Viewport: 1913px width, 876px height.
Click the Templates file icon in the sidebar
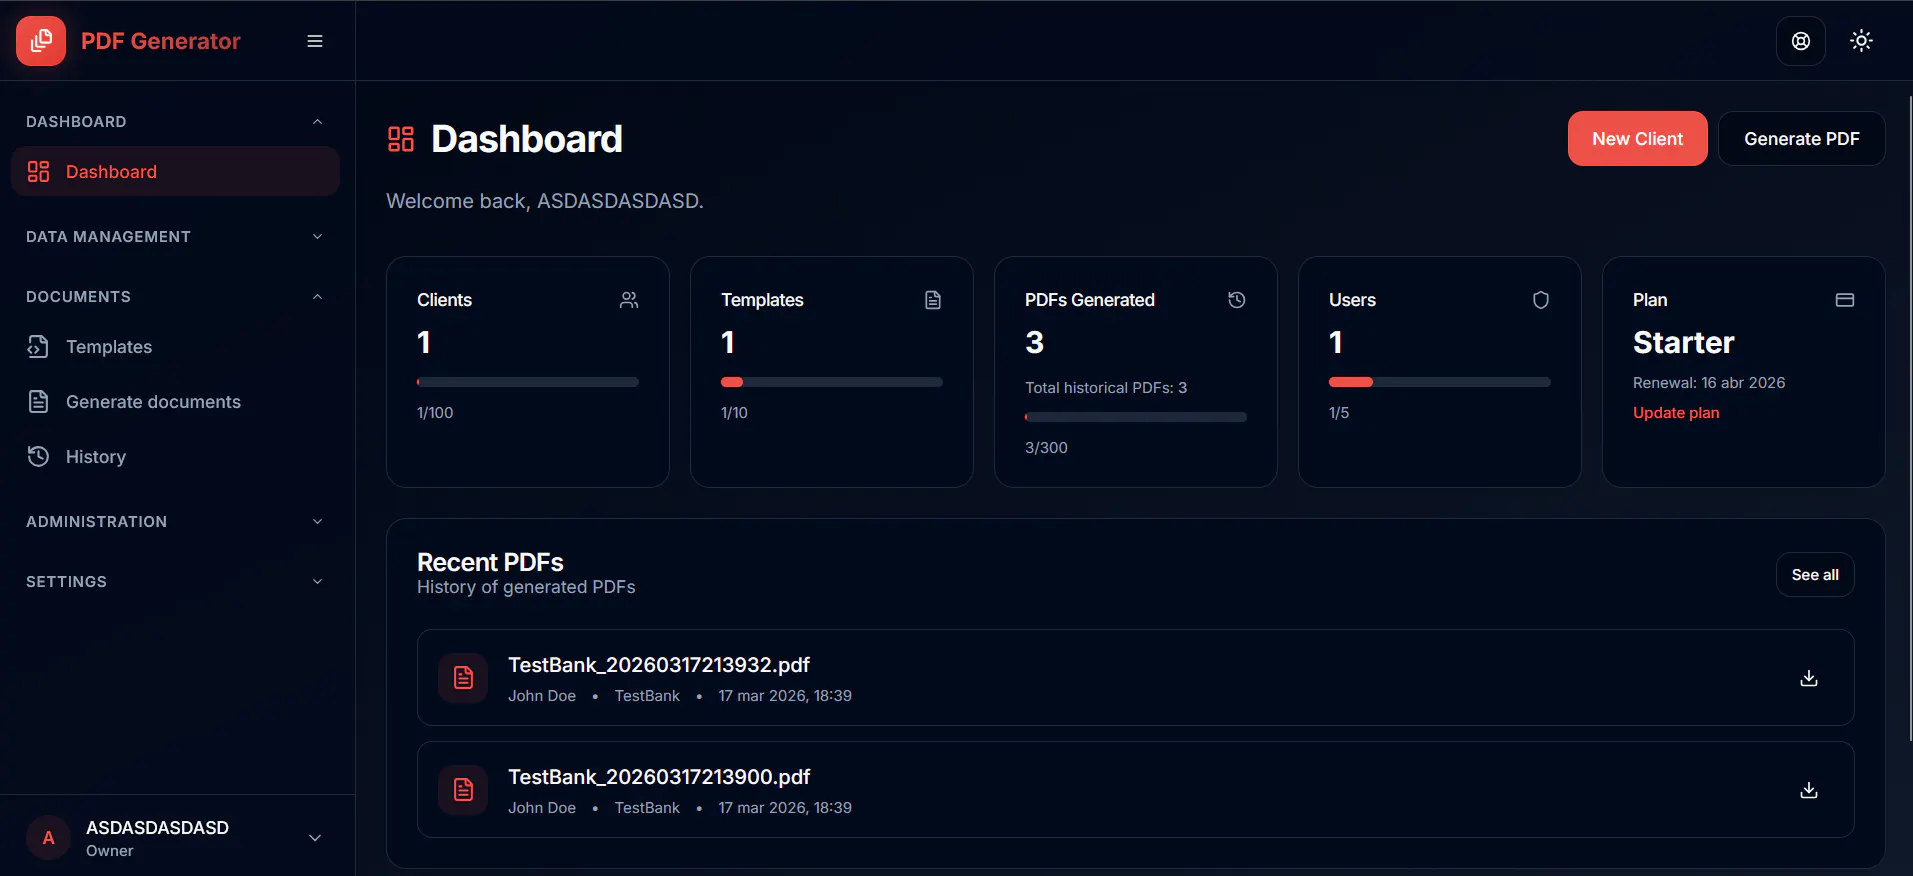coord(38,347)
